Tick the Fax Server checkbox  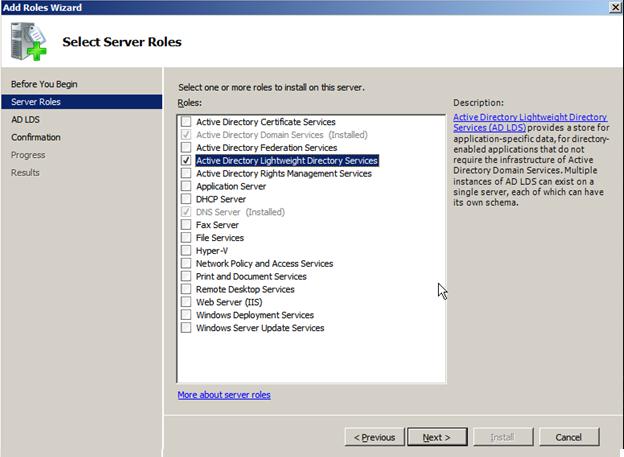click(186, 225)
